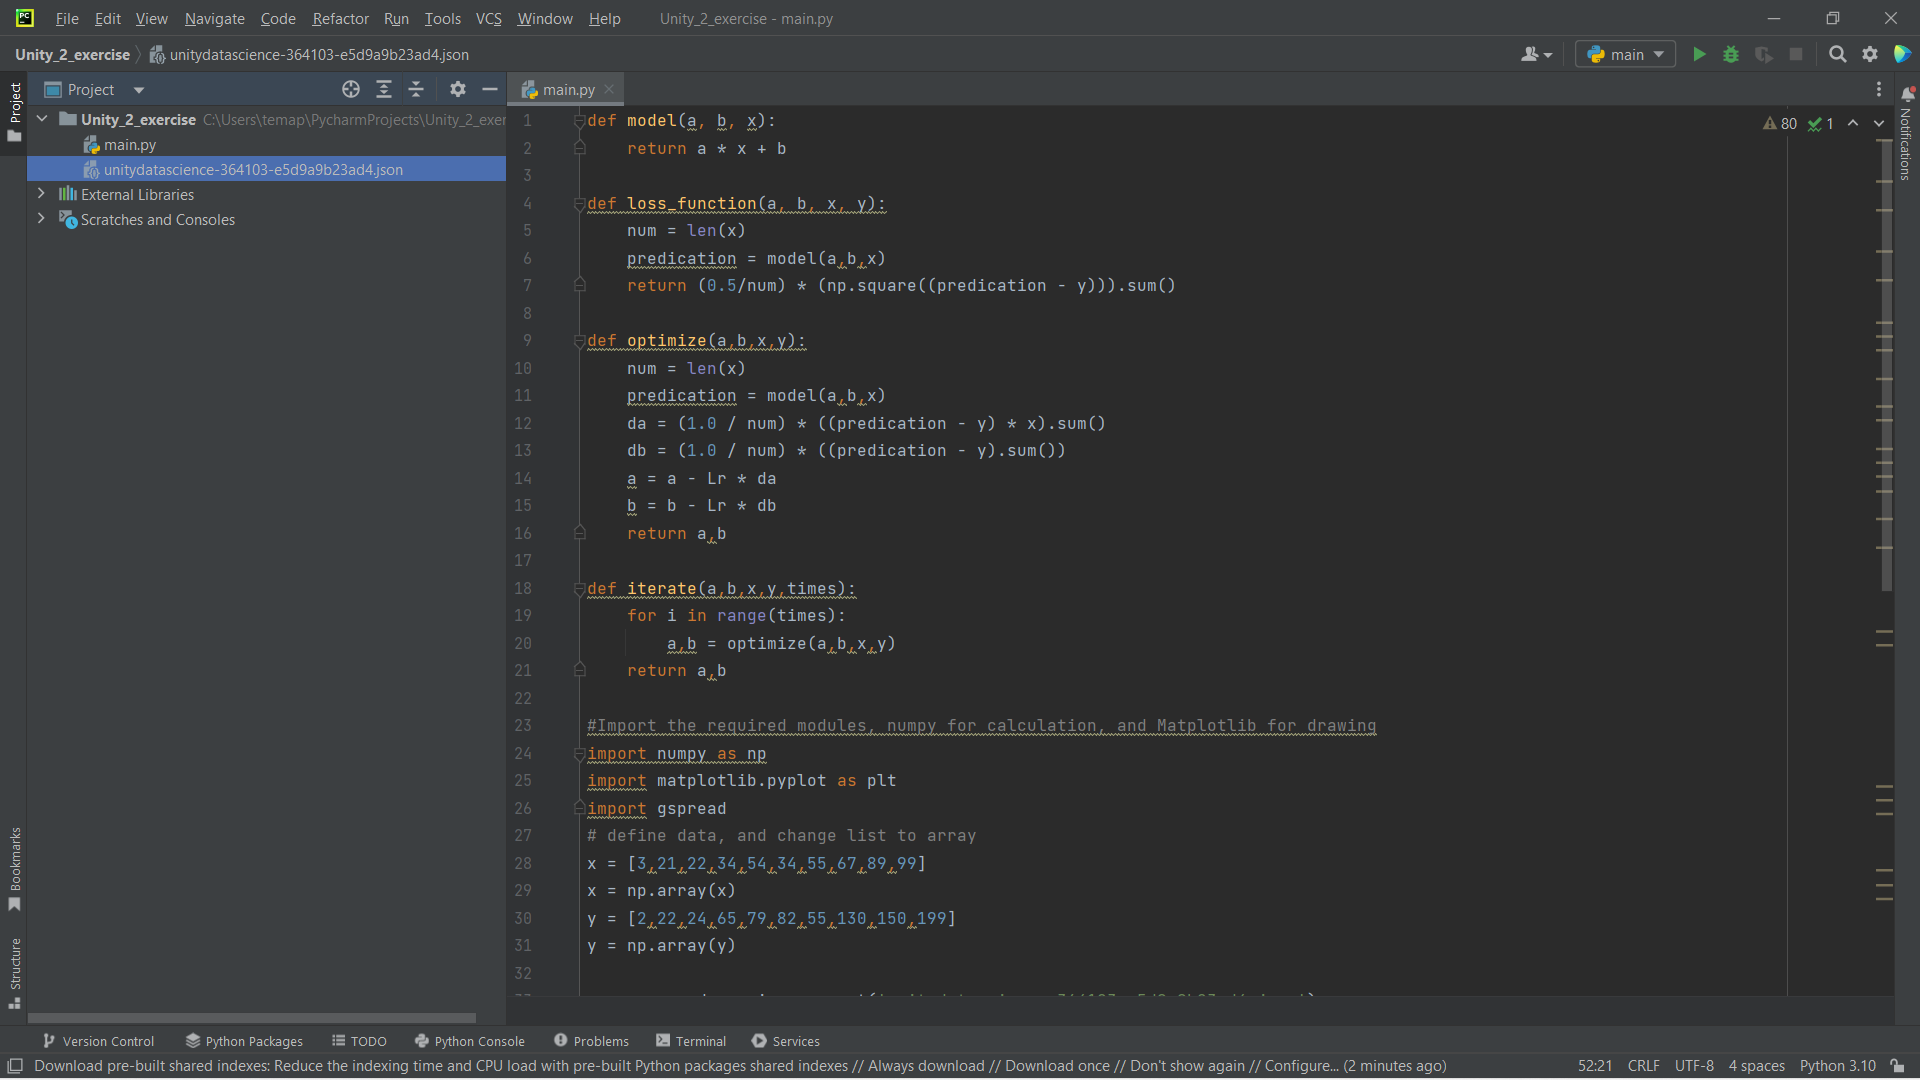Run with Coverage using the shield icon
Screen dimensions: 1920x1080
click(x=1763, y=54)
